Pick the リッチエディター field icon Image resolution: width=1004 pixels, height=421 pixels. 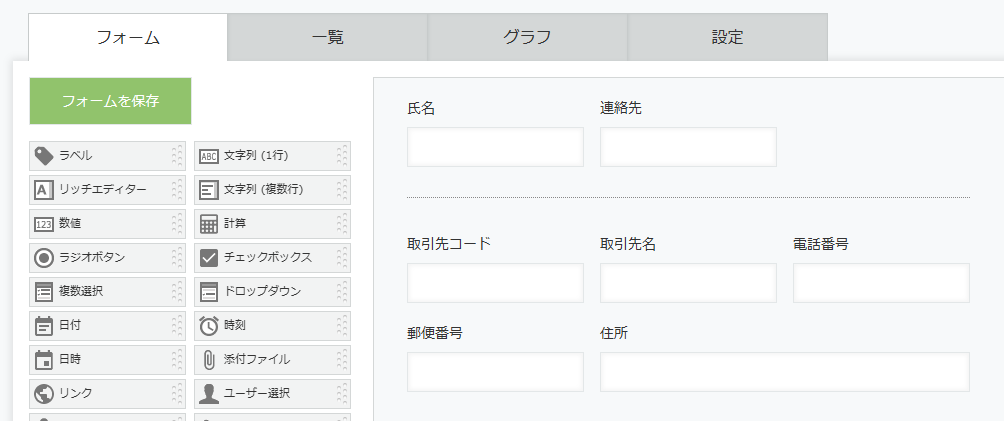(x=44, y=190)
